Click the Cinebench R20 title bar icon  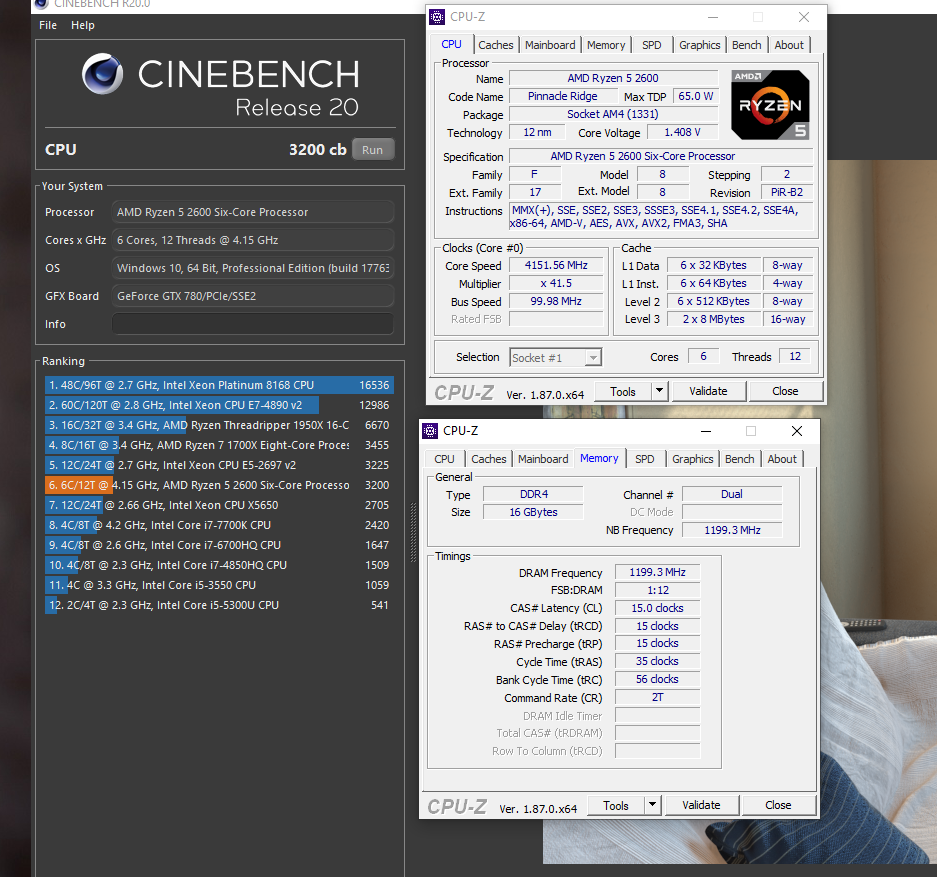coord(41,4)
